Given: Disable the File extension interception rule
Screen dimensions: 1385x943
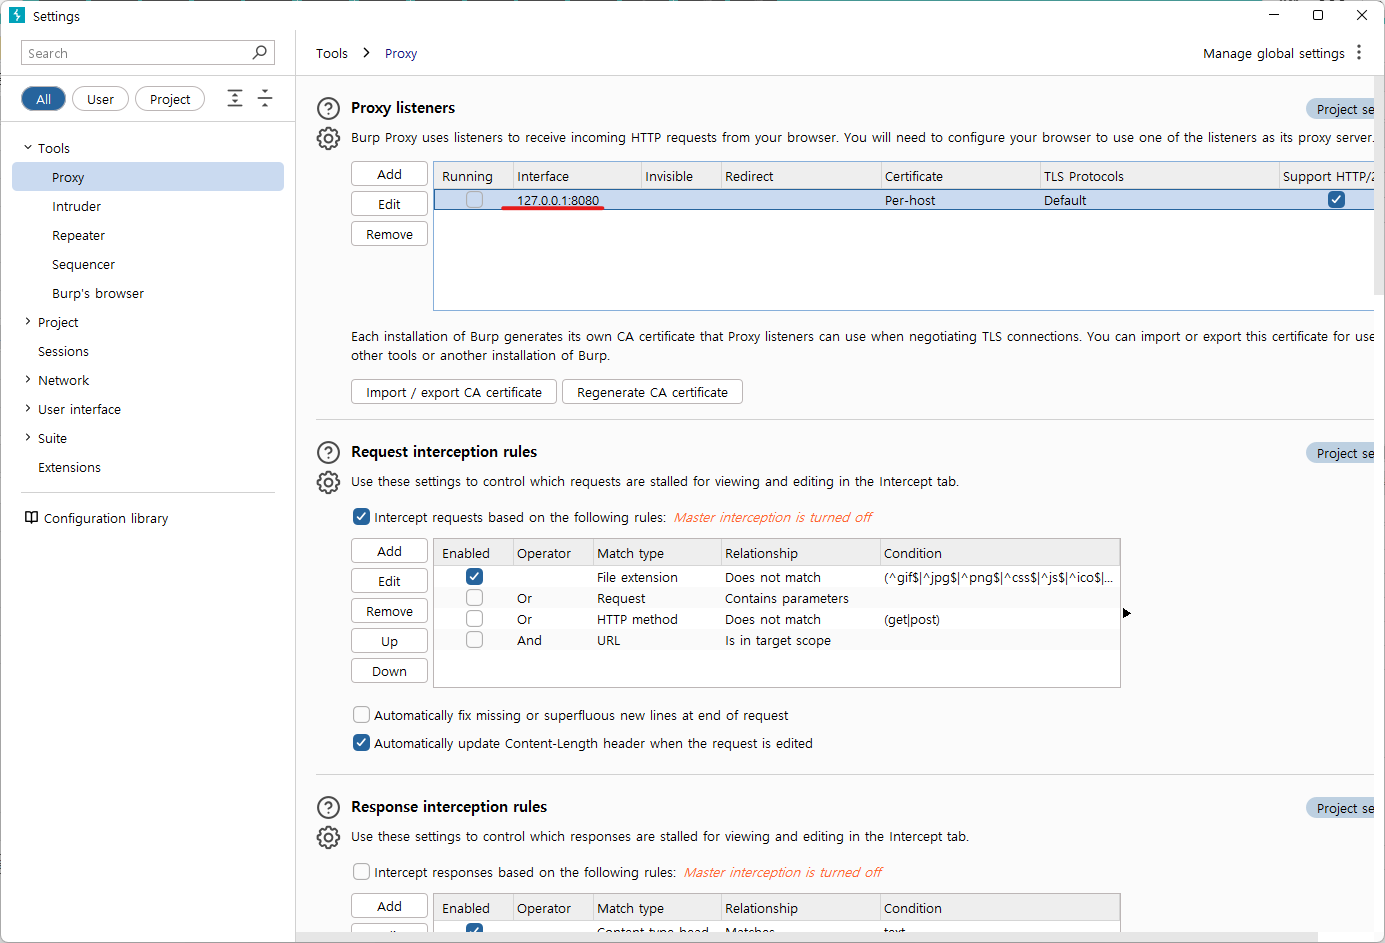Looking at the screenshot, I should click(x=474, y=577).
